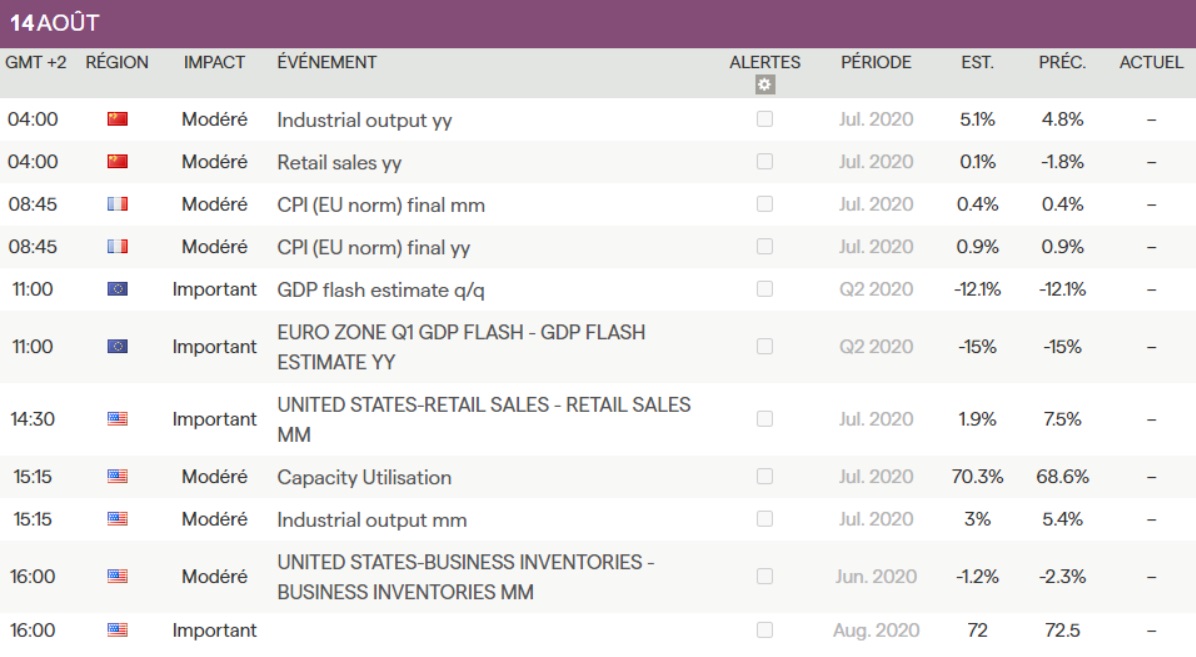Click EU flag beside GDP flash estimate q/q

117,290
